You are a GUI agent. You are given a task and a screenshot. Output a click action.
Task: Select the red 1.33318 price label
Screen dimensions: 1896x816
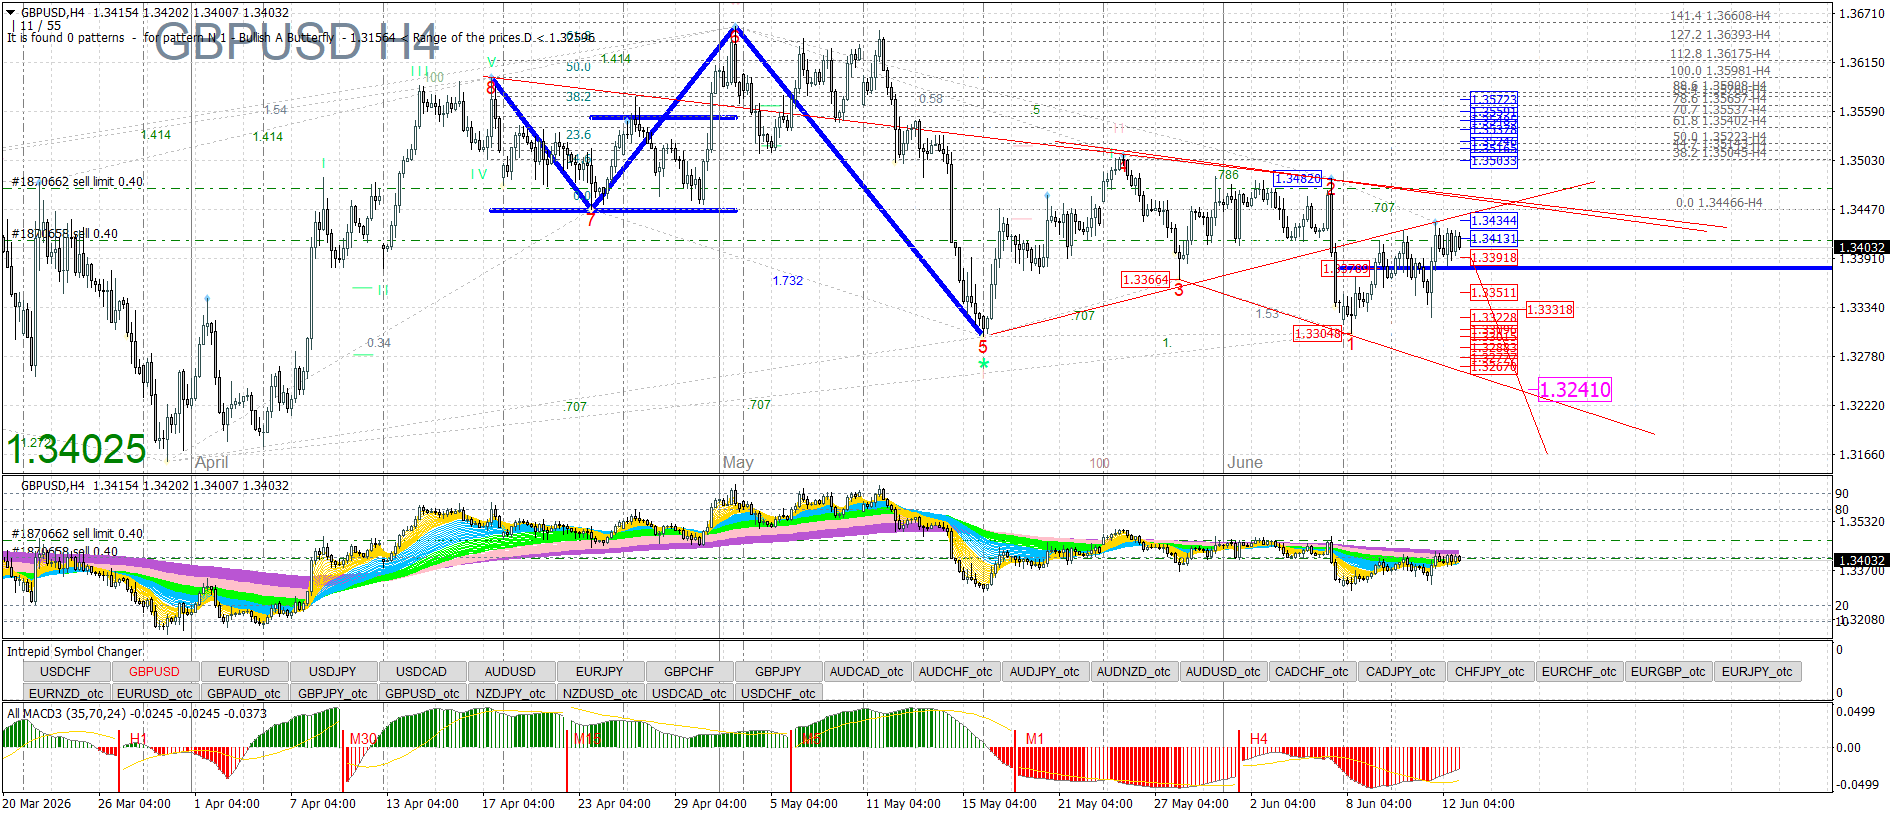1550,310
